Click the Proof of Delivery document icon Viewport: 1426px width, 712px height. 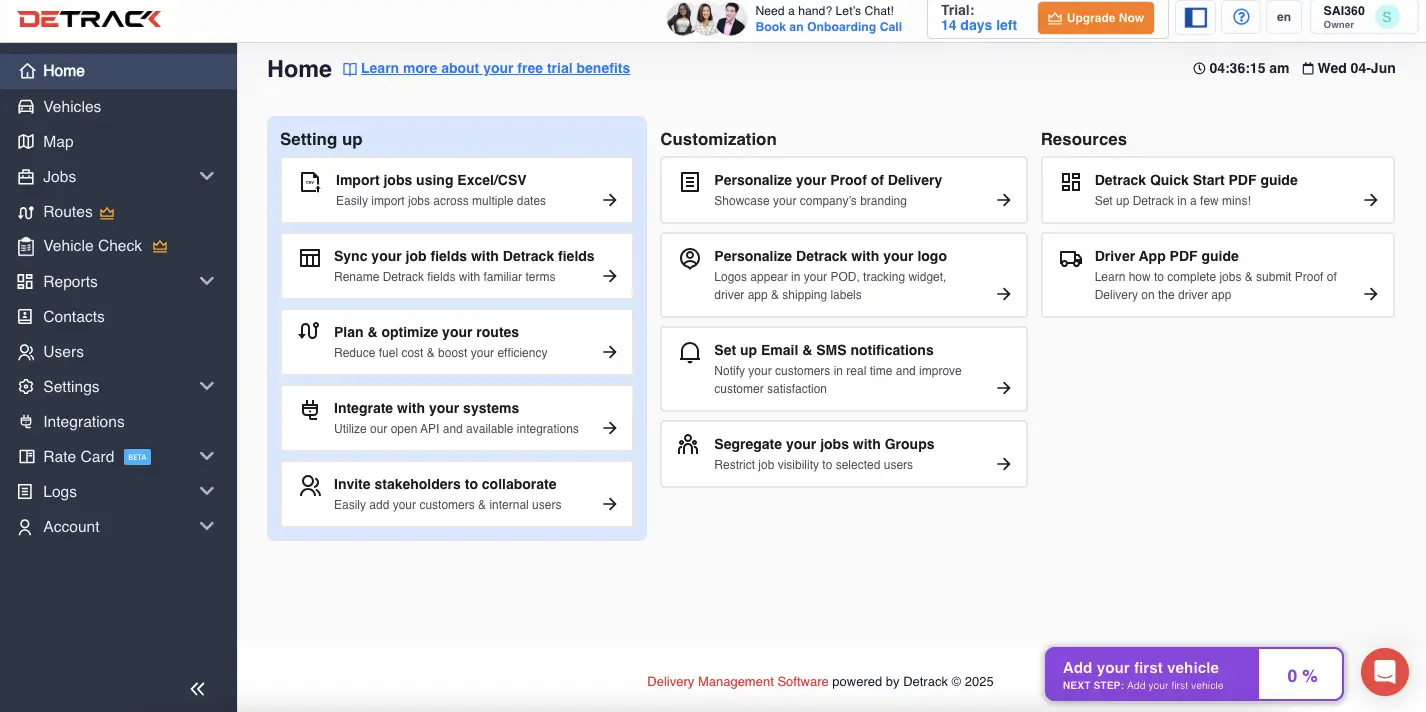click(690, 182)
